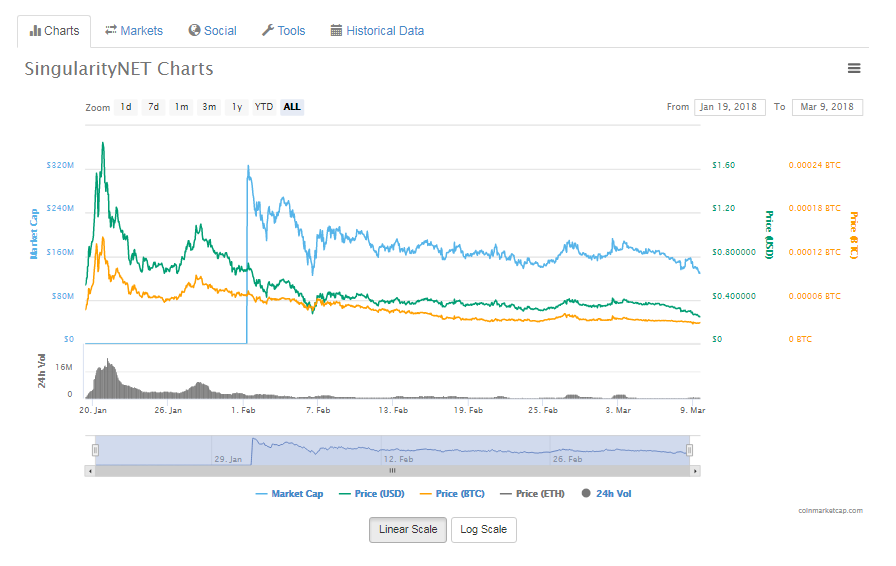Image resolution: width=896 pixels, height=566 pixels.
Task: Click the wrench icon beside Tools
Action: [x=268, y=30]
